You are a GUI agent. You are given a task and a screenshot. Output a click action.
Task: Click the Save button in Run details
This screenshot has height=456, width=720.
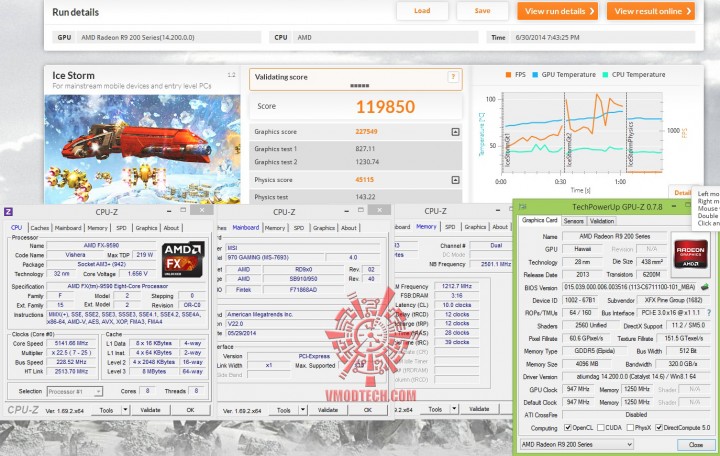click(x=482, y=11)
